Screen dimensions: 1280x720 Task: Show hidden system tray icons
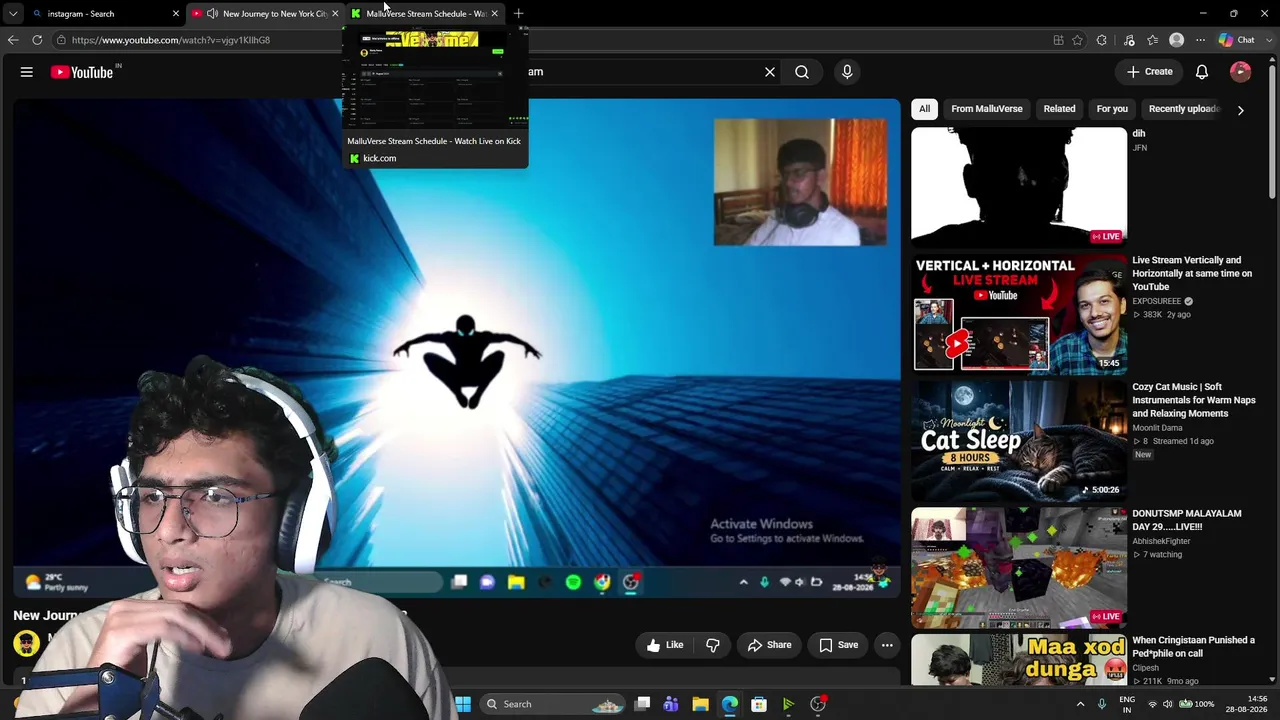[1080, 704]
